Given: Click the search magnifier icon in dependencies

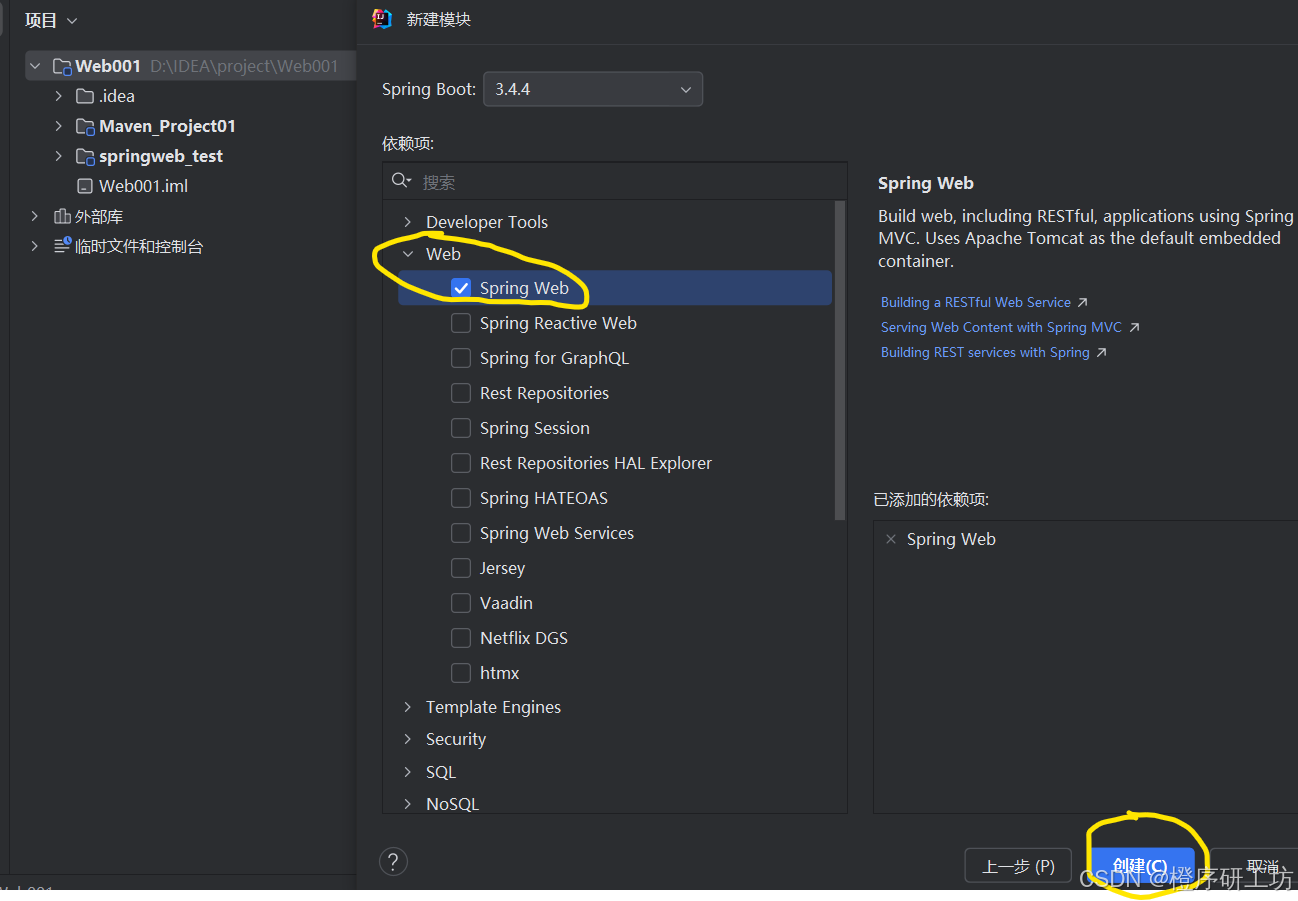Looking at the screenshot, I should [x=401, y=180].
